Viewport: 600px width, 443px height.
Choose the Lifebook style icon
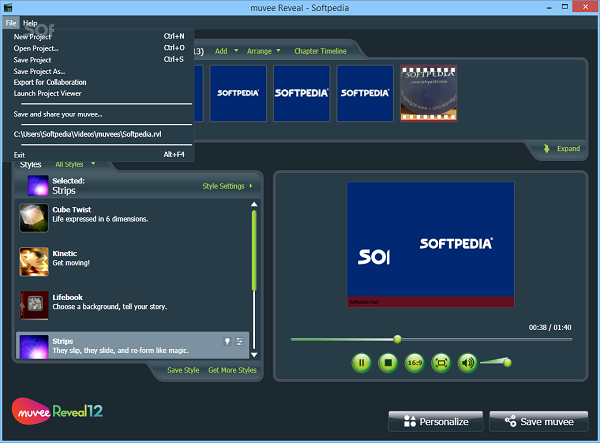pyautogui.click(x=34, y=305)
